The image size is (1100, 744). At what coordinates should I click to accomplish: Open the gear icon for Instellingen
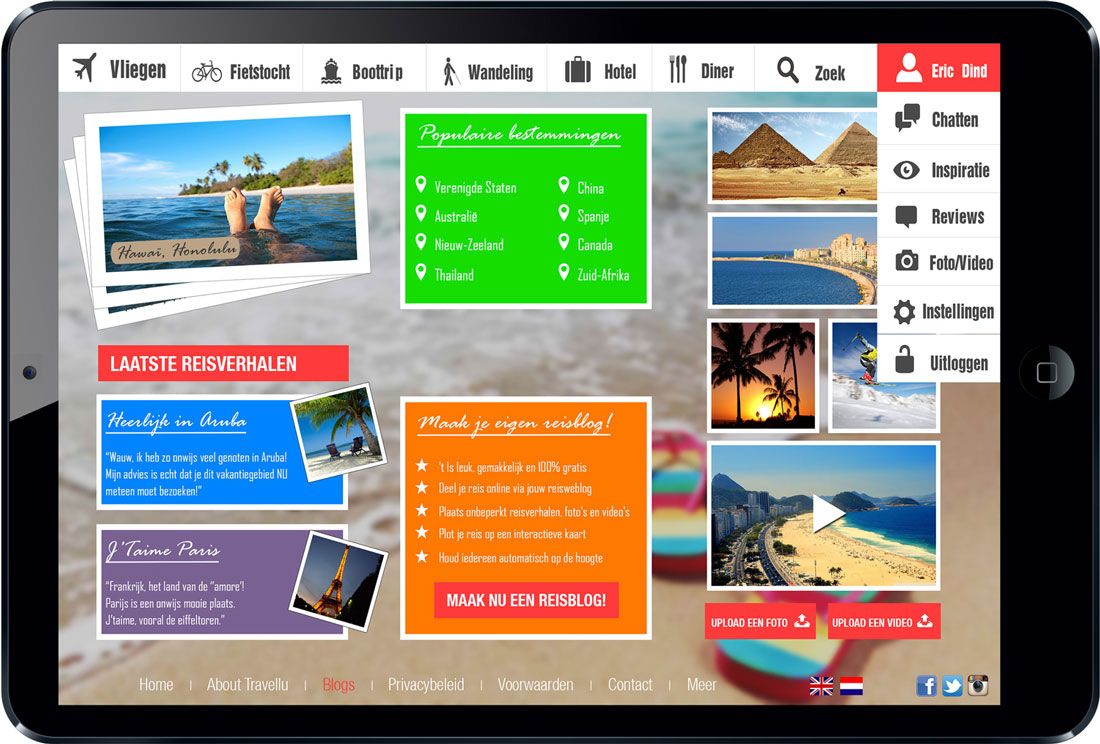coord(905,311)
